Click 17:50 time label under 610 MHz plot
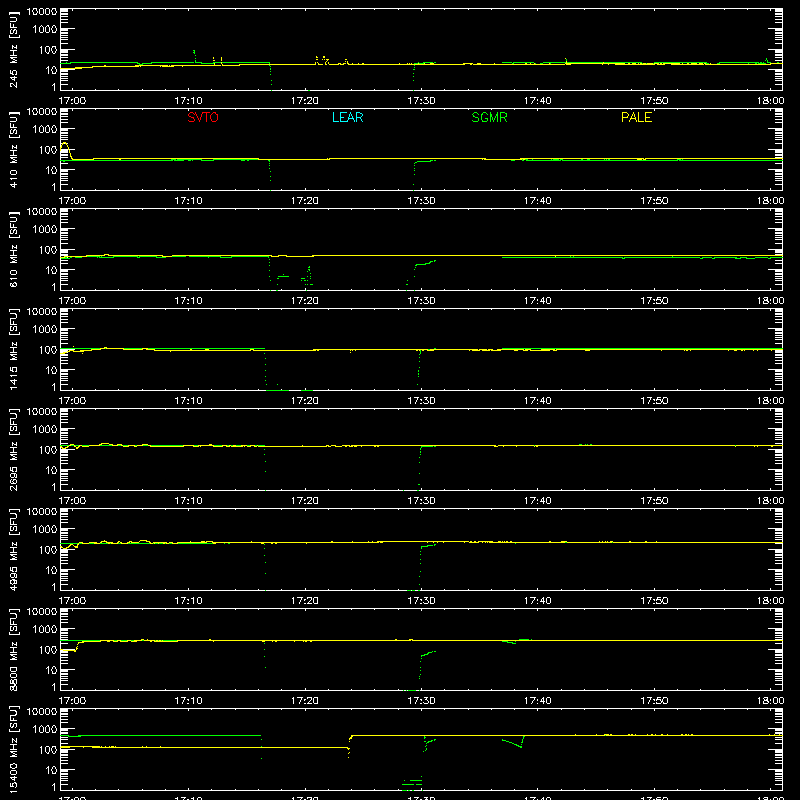800x800 pixels. point(654,301)
